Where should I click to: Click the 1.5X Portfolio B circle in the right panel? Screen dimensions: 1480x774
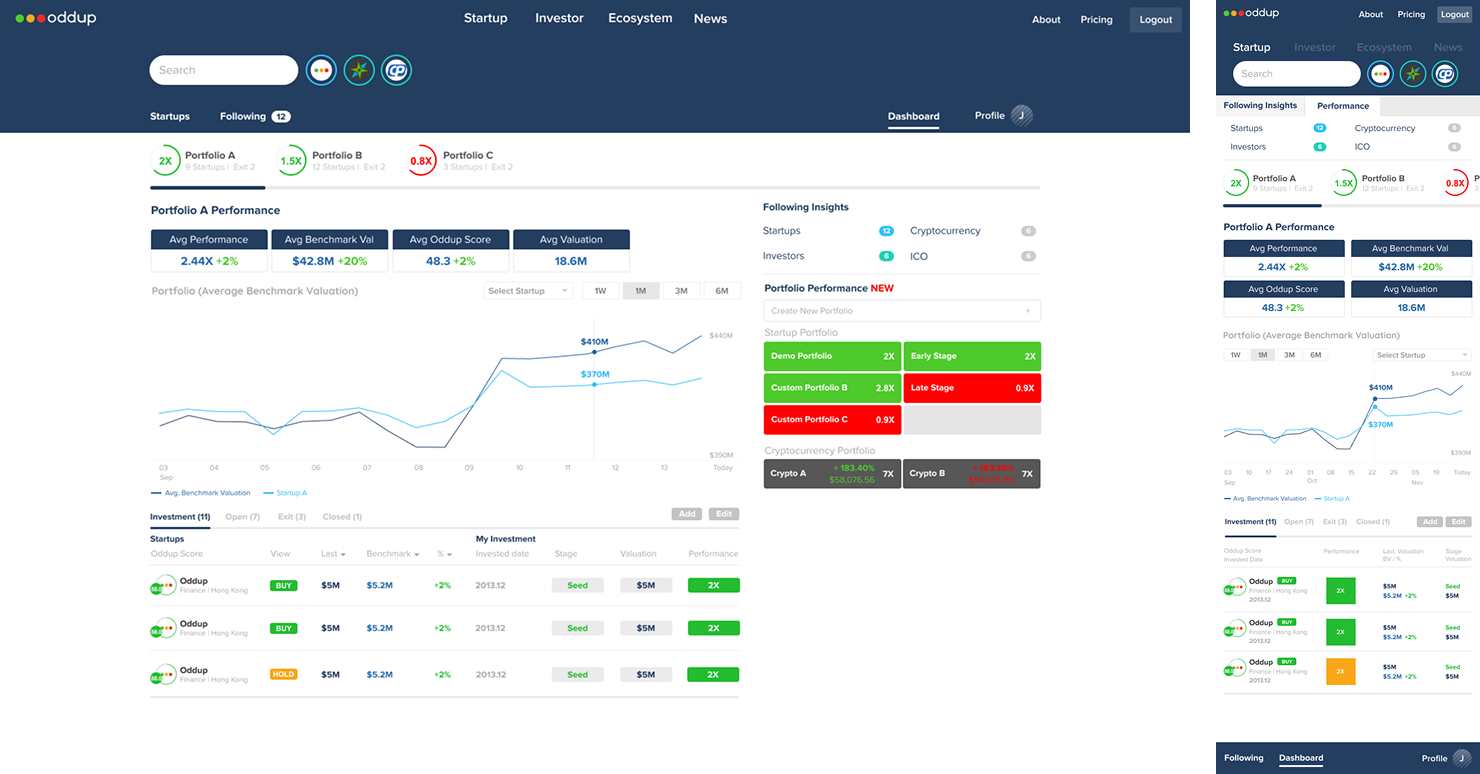[x=1344, y=183]
